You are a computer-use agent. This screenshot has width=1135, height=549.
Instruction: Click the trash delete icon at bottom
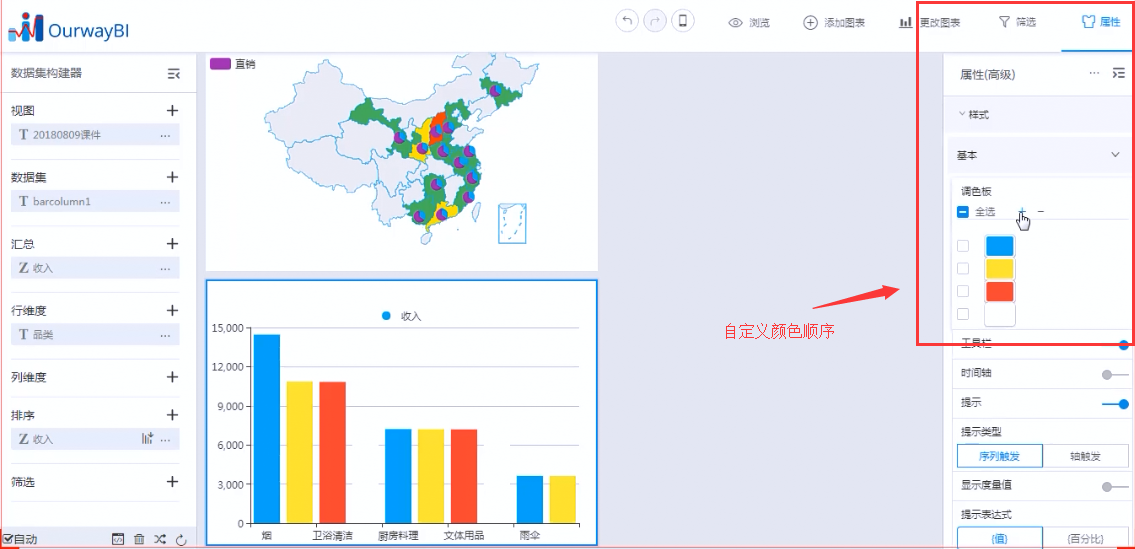[x=139, y=539]
